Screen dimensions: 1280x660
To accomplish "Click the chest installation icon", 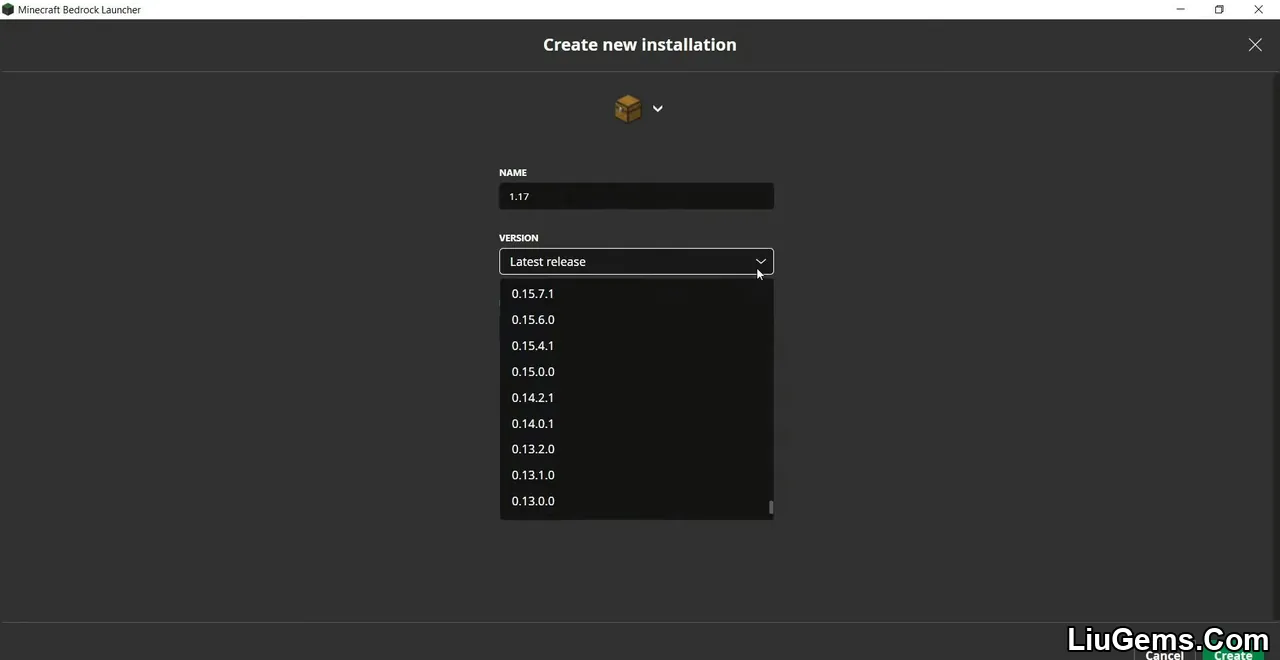I will (628, 108).
